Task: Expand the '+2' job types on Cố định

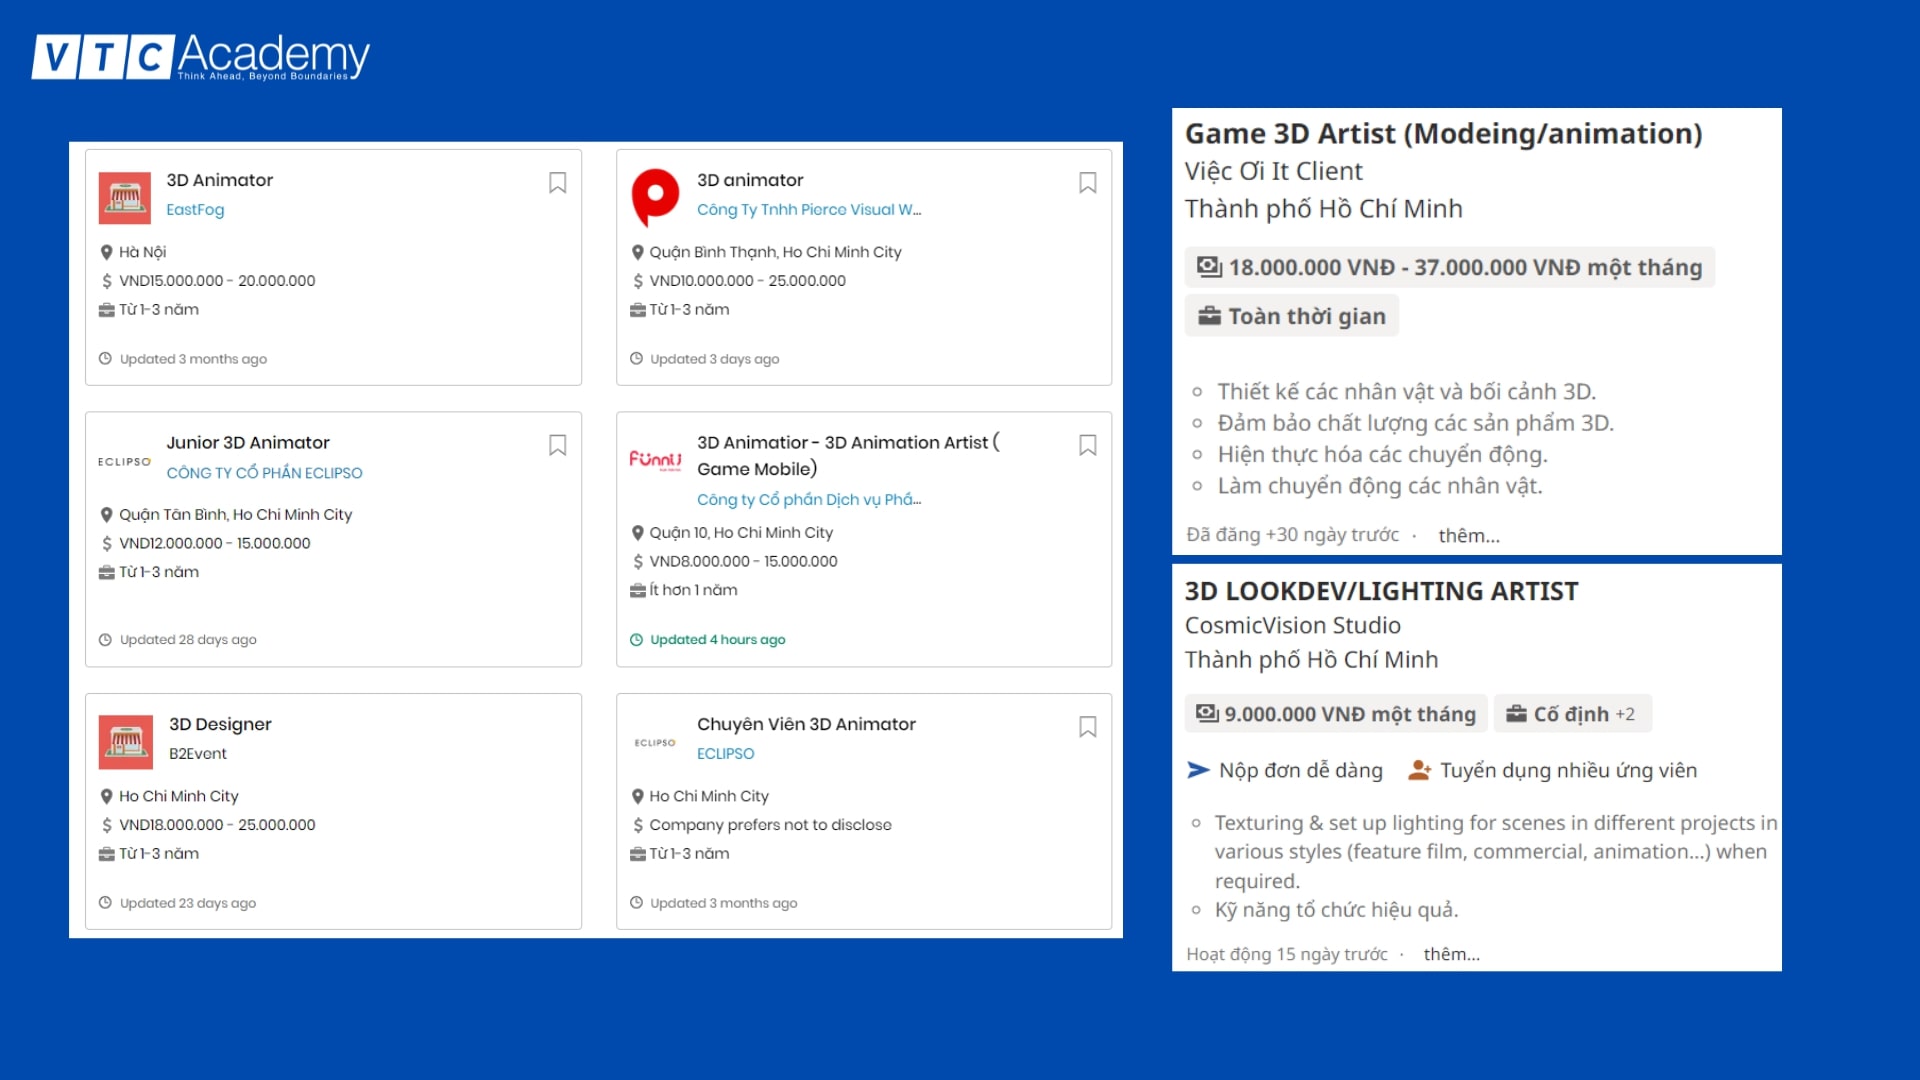Action: coord(1625,714)
